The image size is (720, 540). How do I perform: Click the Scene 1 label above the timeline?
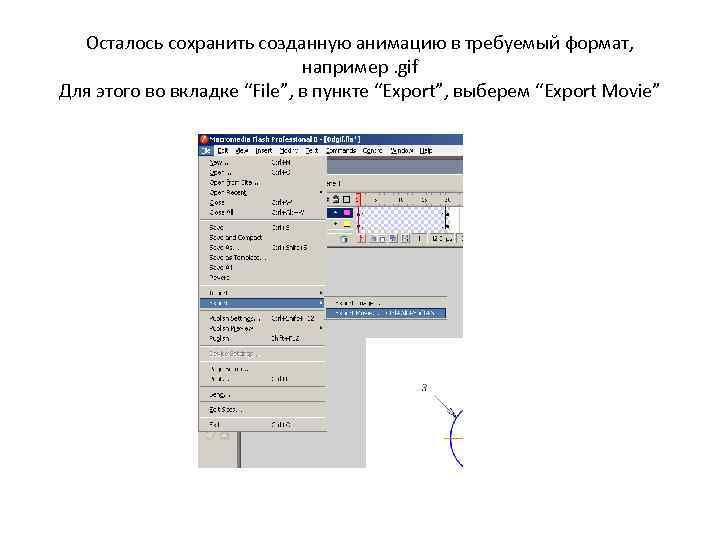(334, 184)
